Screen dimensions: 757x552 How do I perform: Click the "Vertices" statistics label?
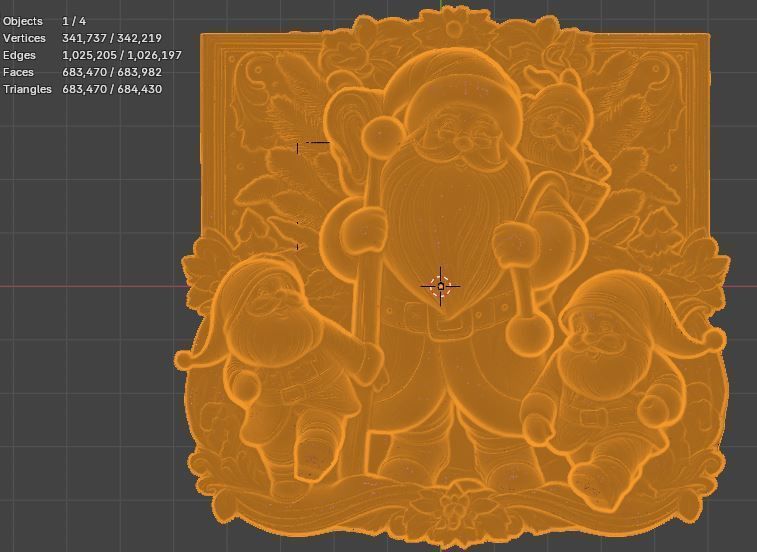[x=24, y=38]
